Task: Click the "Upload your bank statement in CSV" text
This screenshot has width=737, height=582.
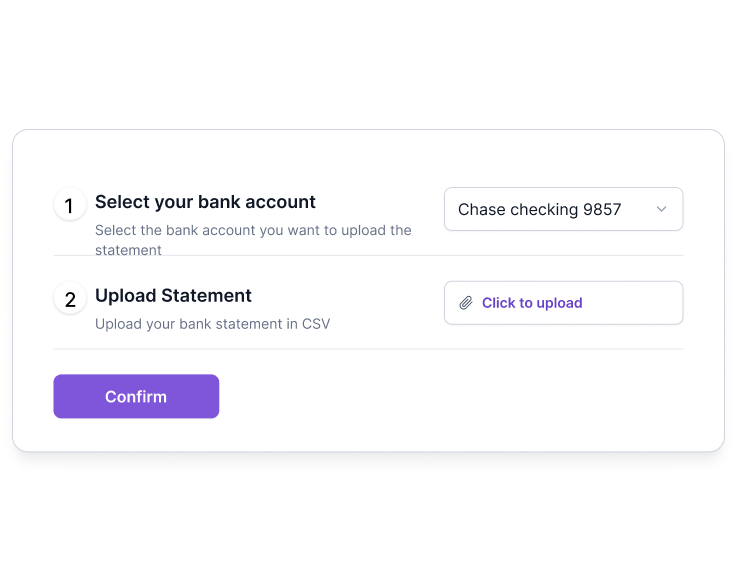Action: 213,324
